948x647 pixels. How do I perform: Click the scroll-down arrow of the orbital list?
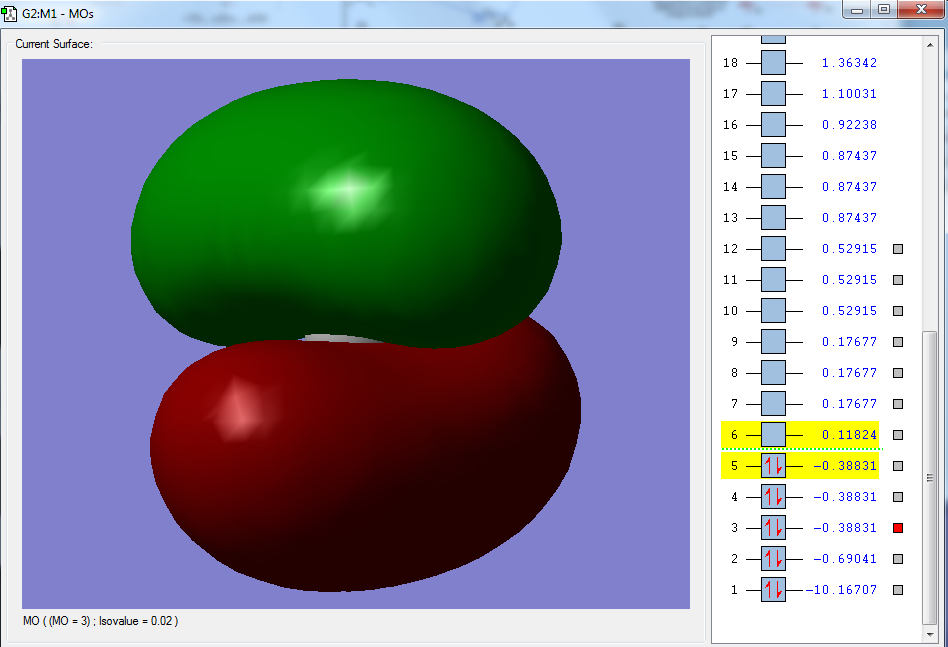[x=930, y=634]
